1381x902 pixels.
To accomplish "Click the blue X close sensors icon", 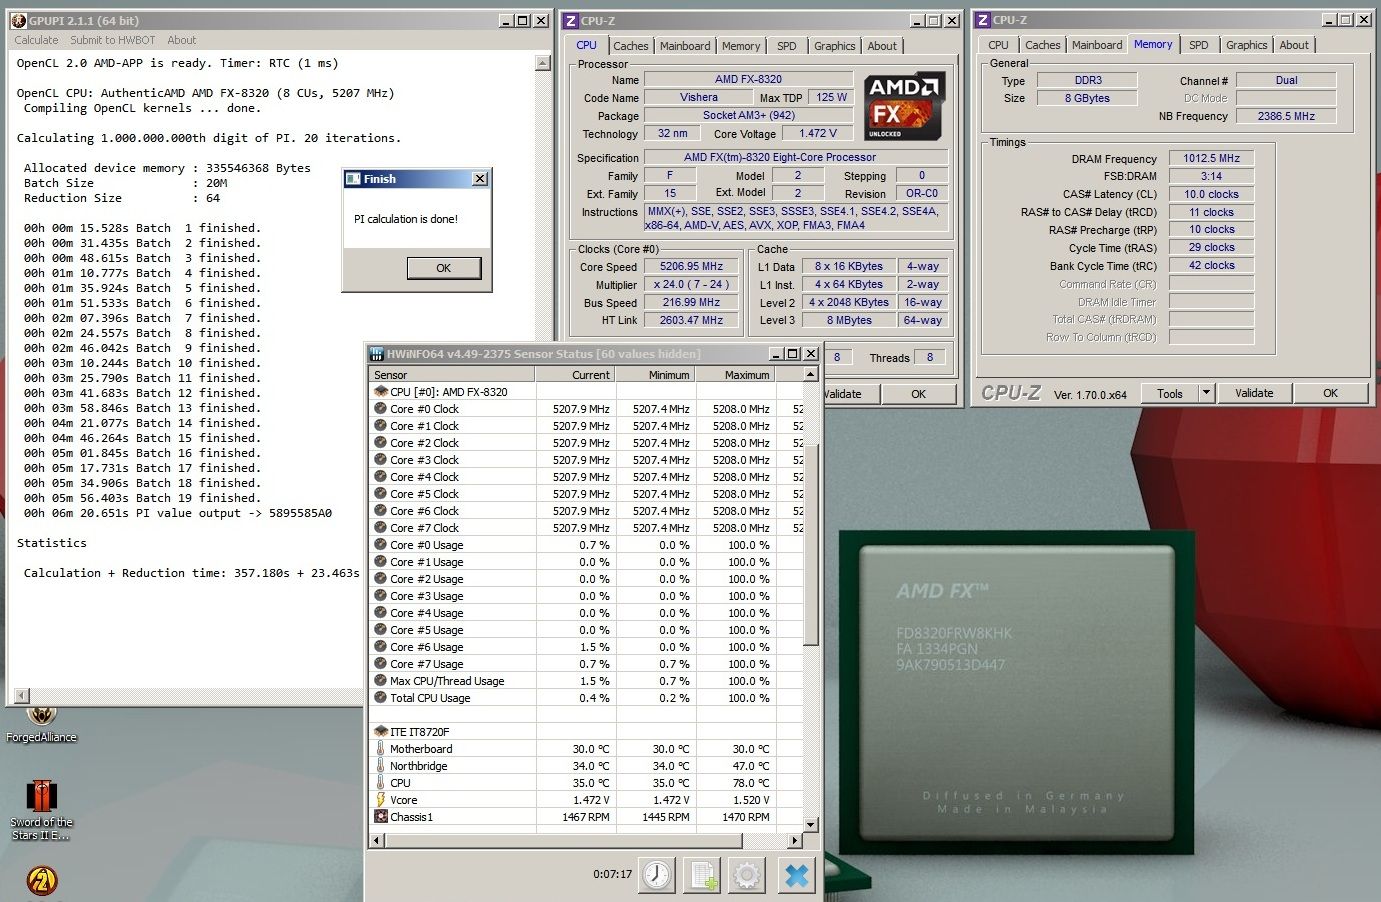I will 796,875.
